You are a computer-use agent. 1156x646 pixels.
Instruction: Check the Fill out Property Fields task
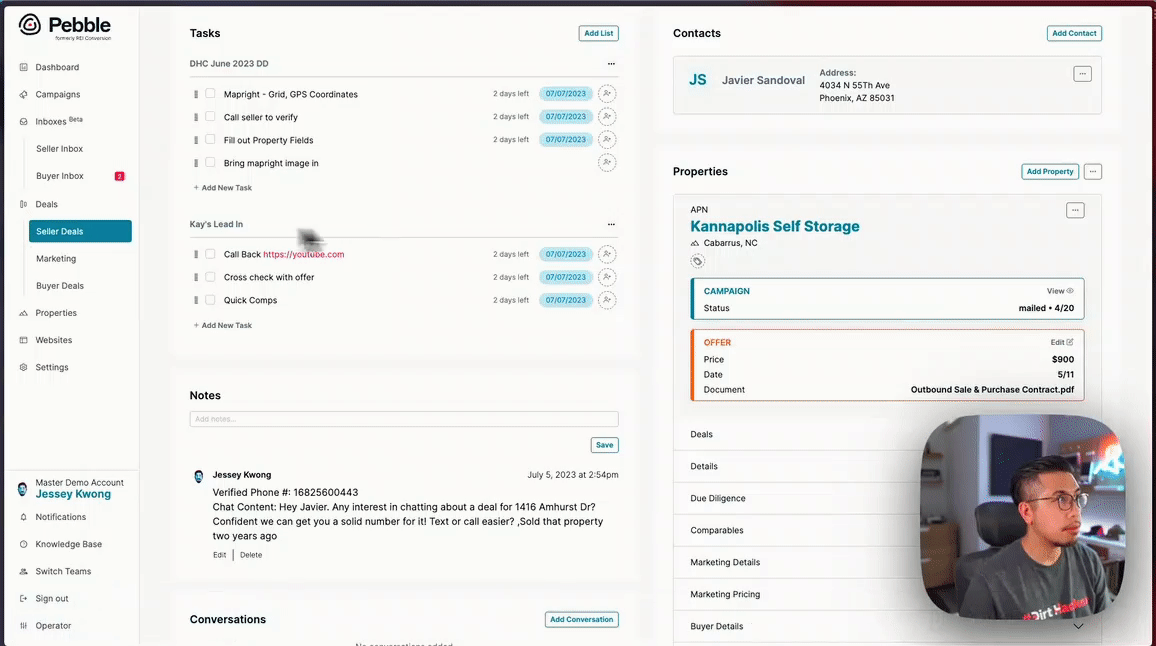[x=210, y=139]
